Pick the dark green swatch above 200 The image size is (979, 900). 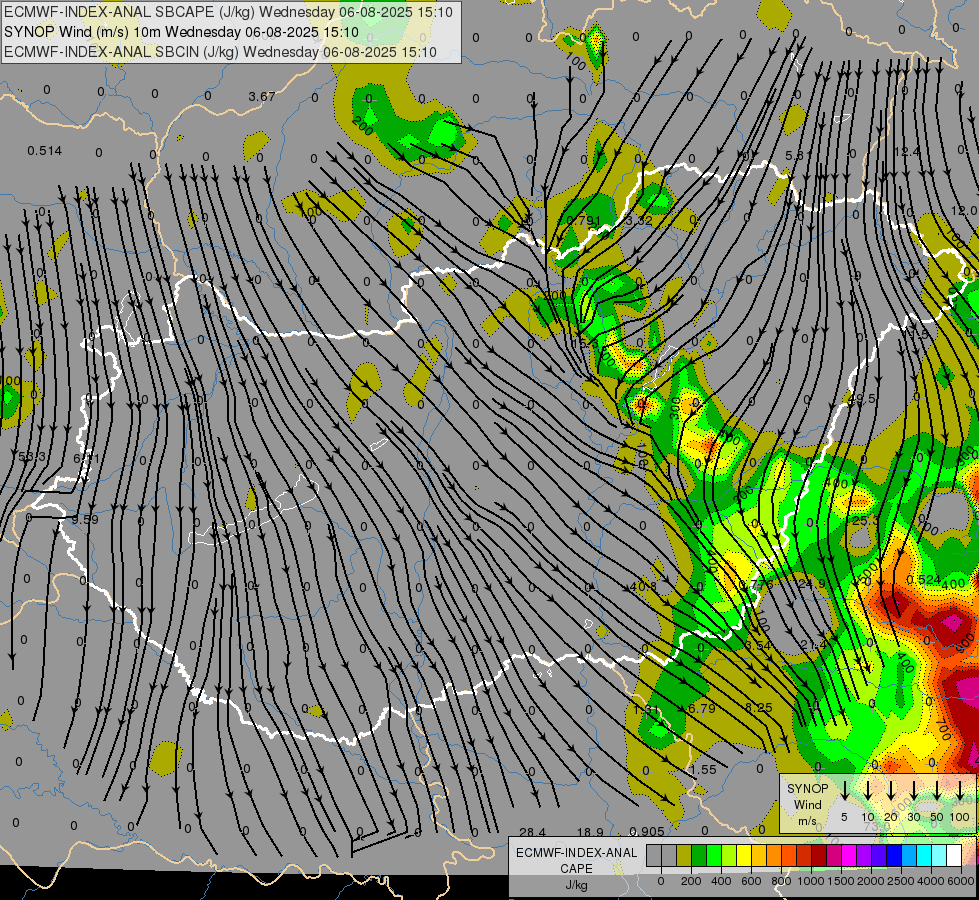[699, 855]
